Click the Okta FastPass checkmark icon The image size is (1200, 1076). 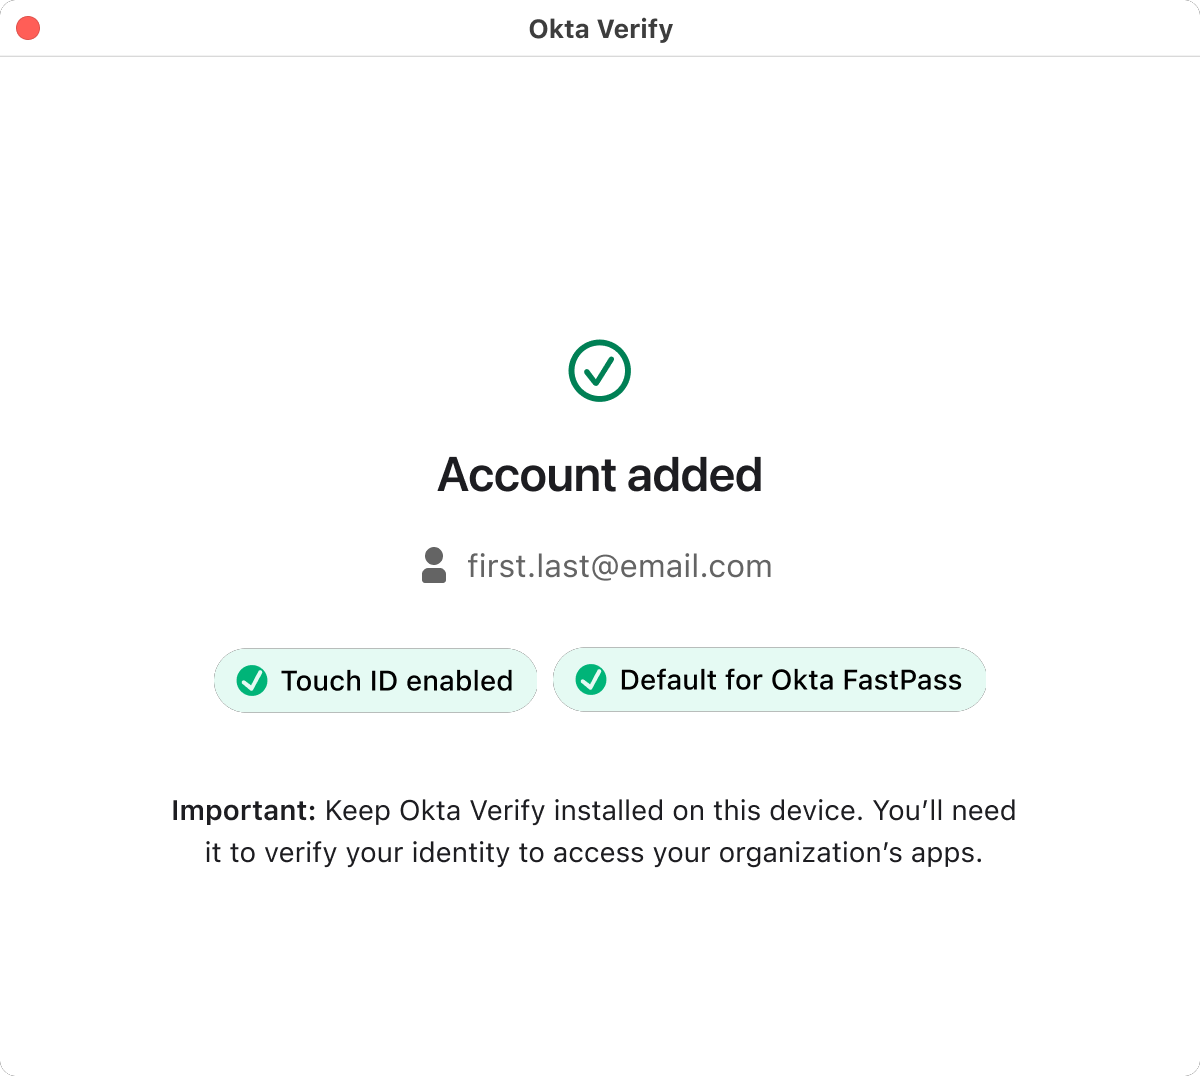pos(591,680)
